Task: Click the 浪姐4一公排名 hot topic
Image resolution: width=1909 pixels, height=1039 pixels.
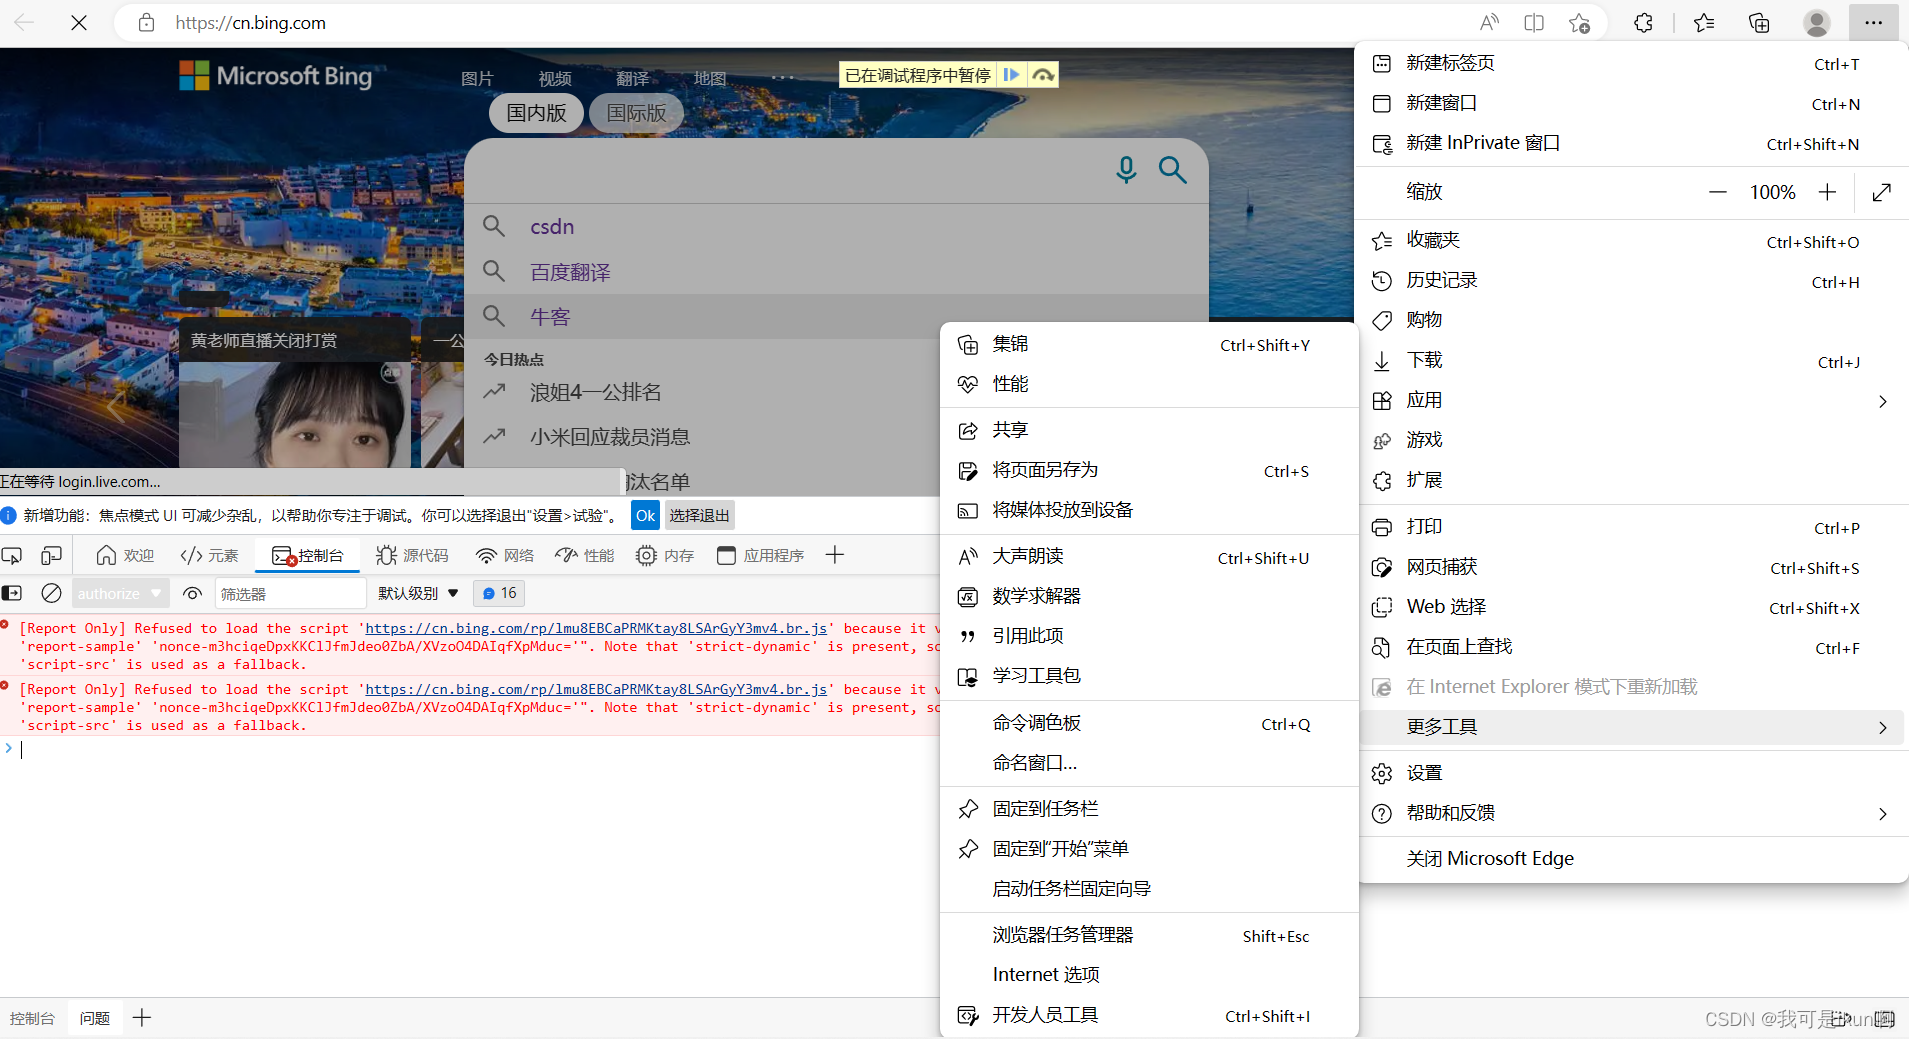Action: (596, 392)
